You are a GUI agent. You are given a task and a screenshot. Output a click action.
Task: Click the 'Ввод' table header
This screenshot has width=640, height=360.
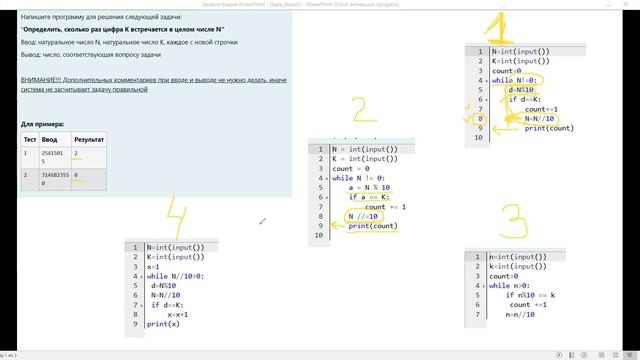pyautogui.click(x=49, y=140)
